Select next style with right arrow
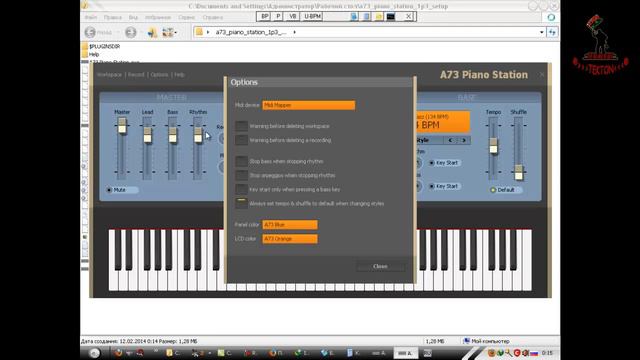 point(464,140)
